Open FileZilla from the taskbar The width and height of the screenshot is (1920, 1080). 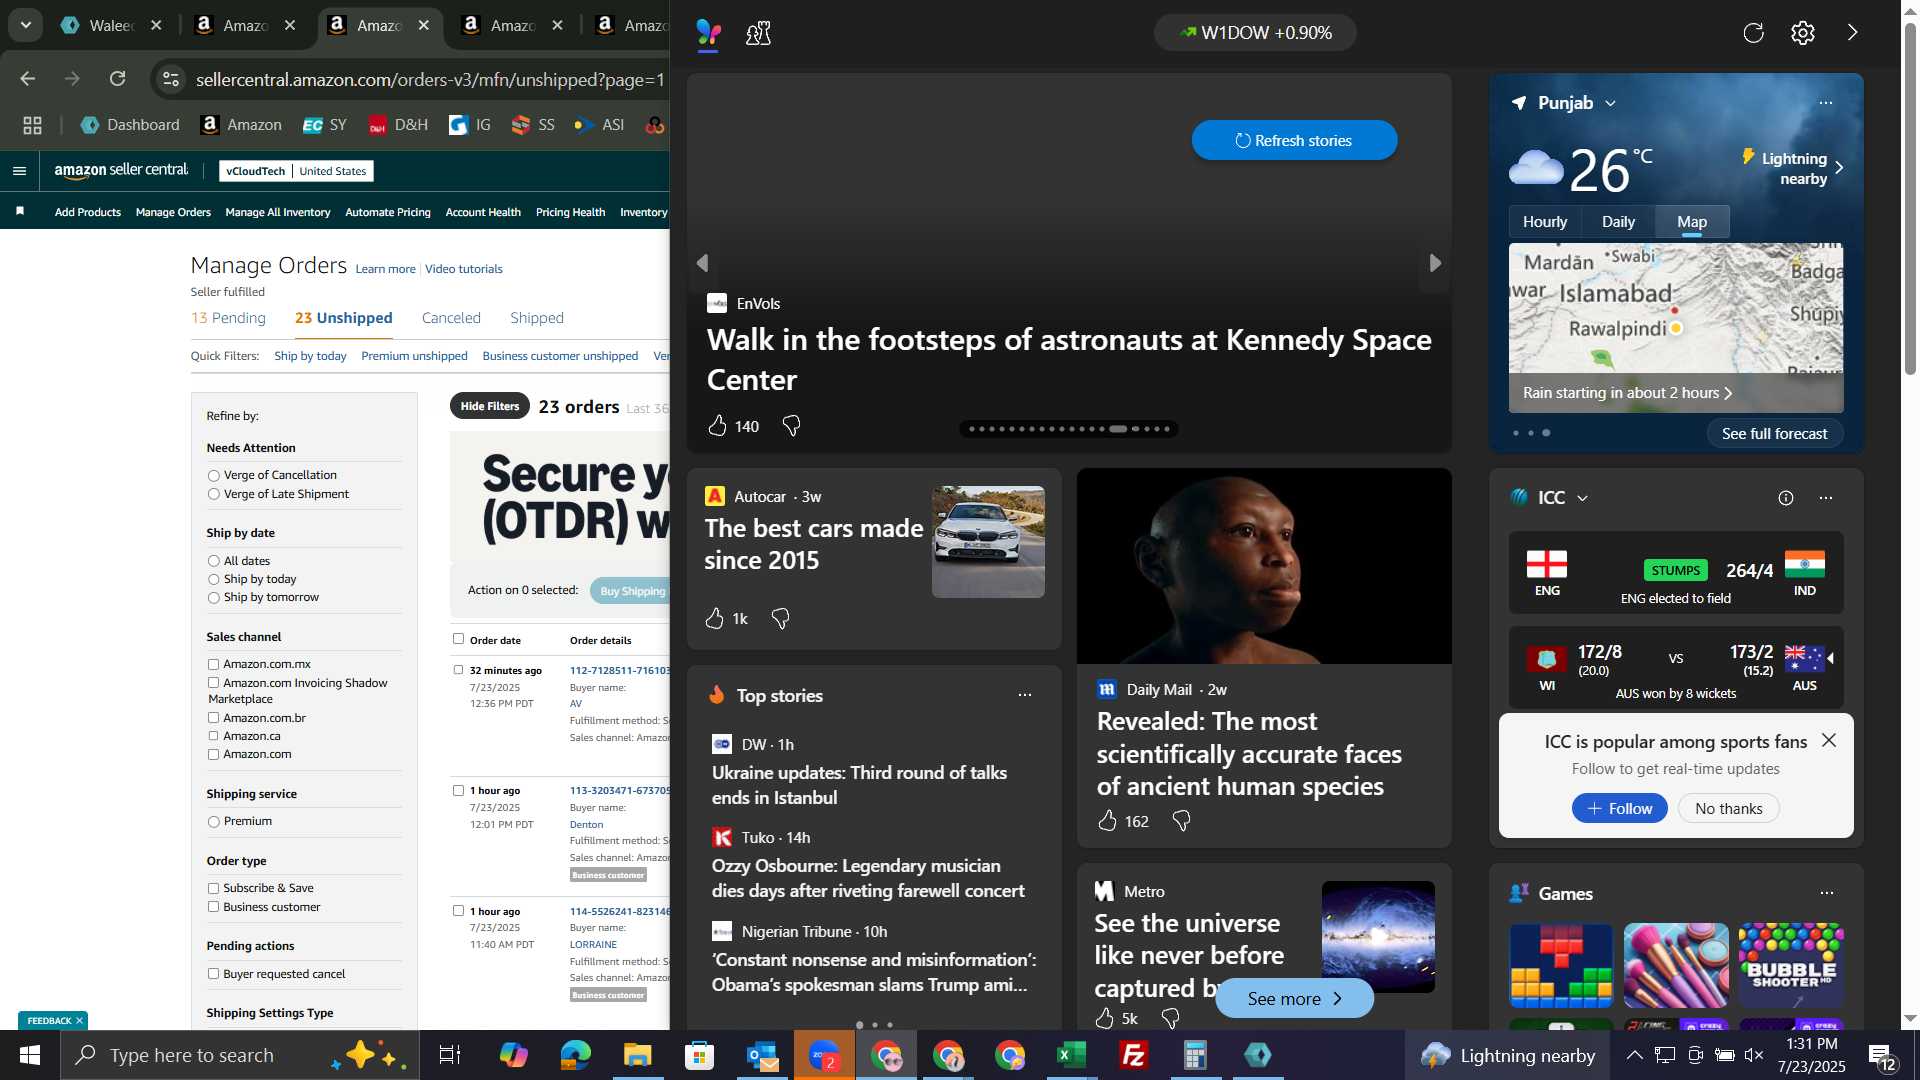(1134, 1055)
